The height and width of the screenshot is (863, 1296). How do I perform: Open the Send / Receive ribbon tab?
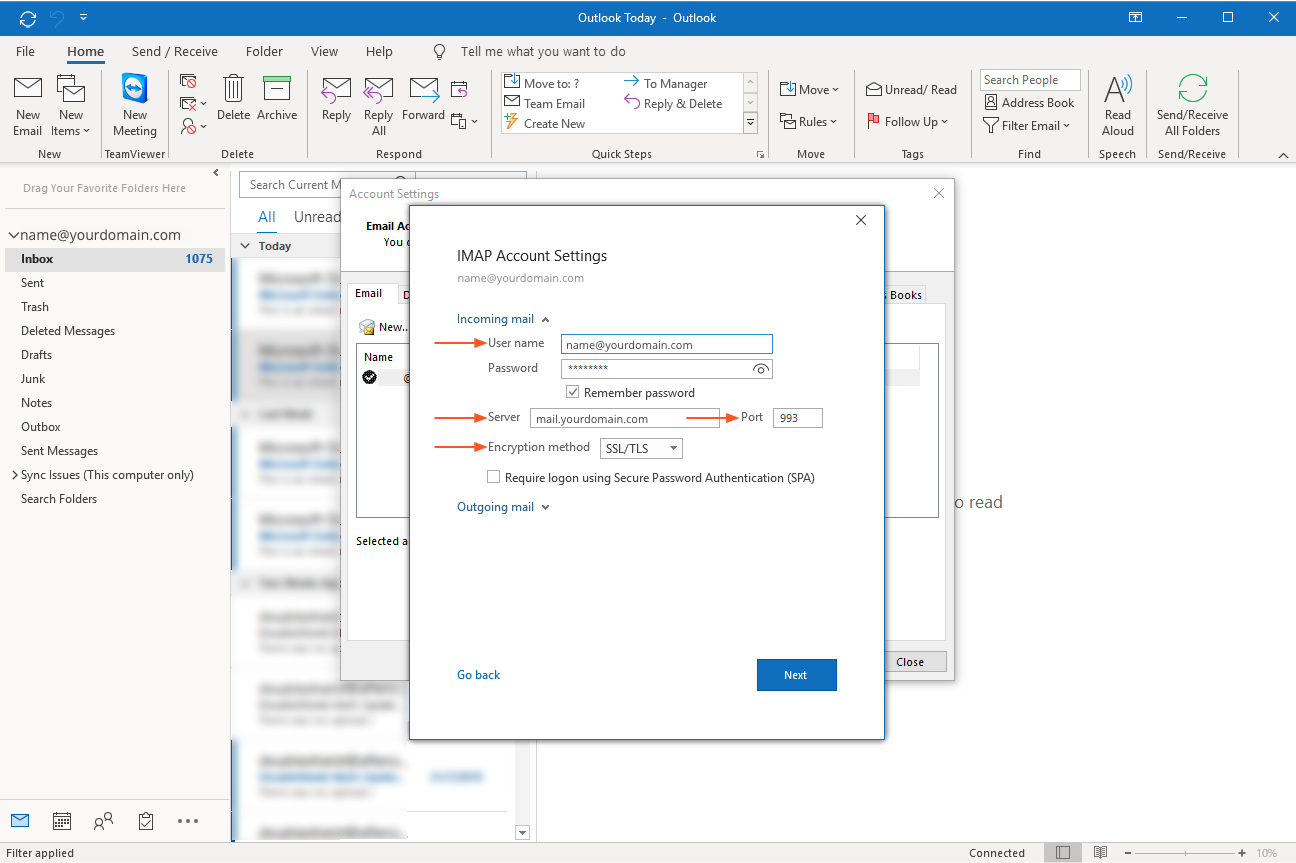pyautogui.click(x=174, y=51)
